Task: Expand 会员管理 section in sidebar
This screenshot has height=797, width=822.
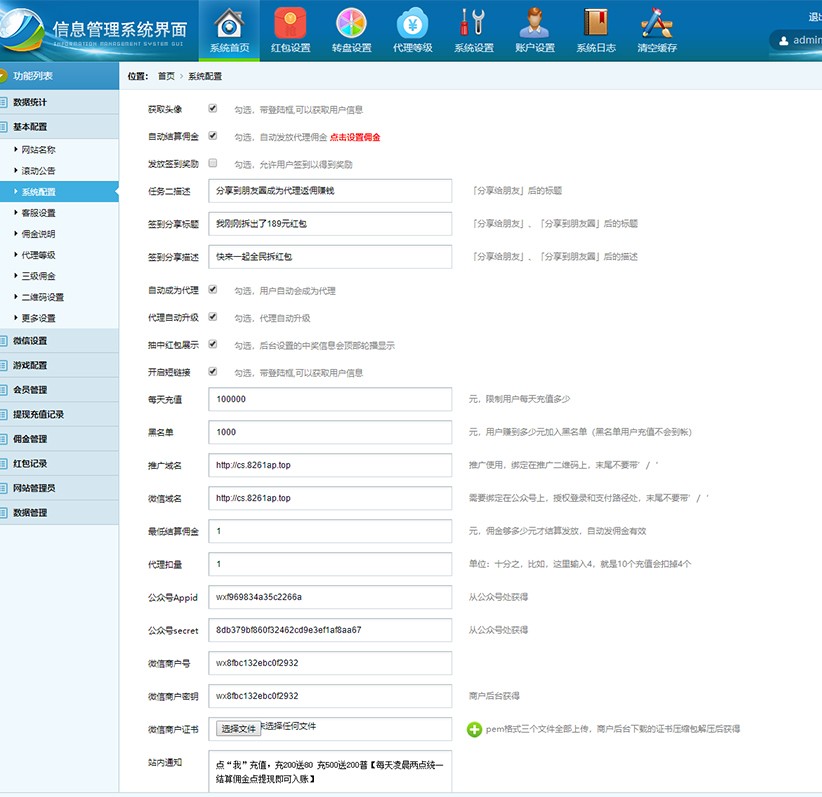Action: [x=30, y=390]
